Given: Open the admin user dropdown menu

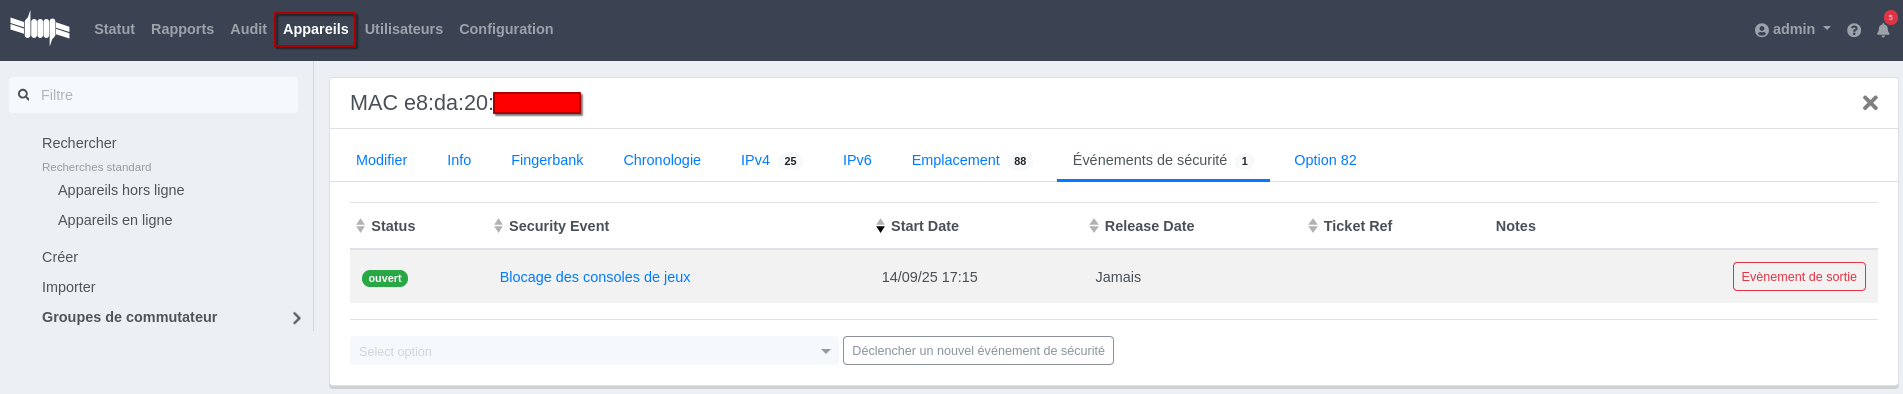Looking at the screenshot, I should (1793, 29).
